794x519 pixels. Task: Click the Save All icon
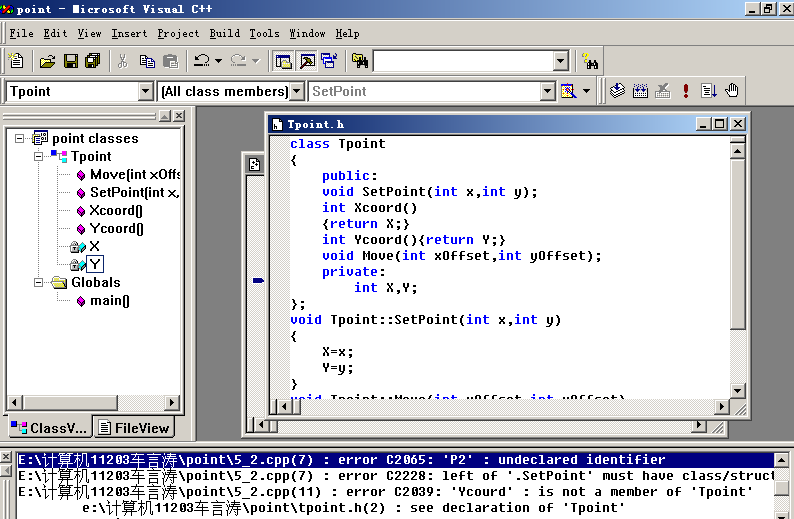click(93, 61)
